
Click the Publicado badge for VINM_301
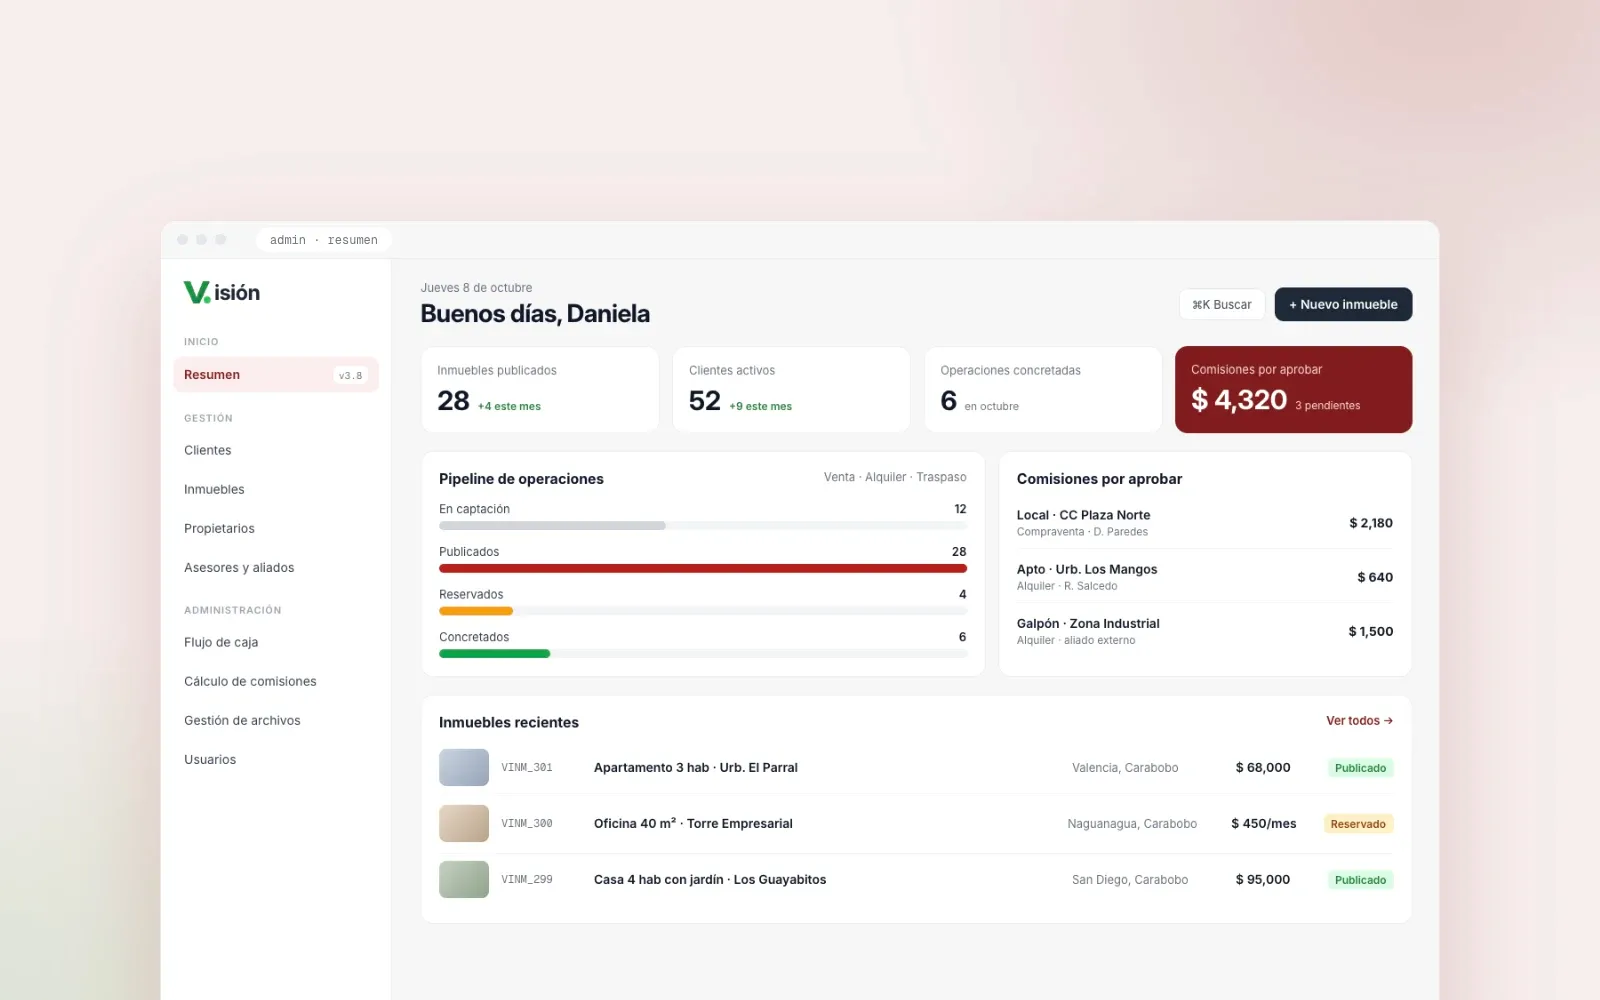(1360, 768)
